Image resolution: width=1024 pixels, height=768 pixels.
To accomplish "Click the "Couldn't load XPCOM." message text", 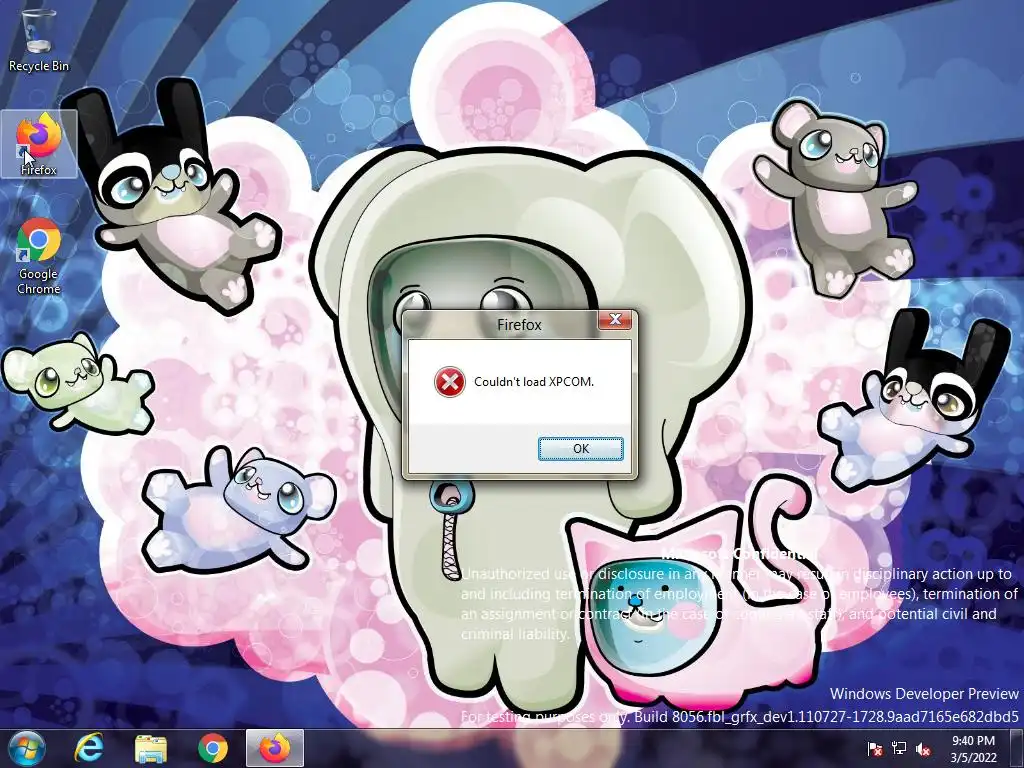I will (x=534, y=382).
